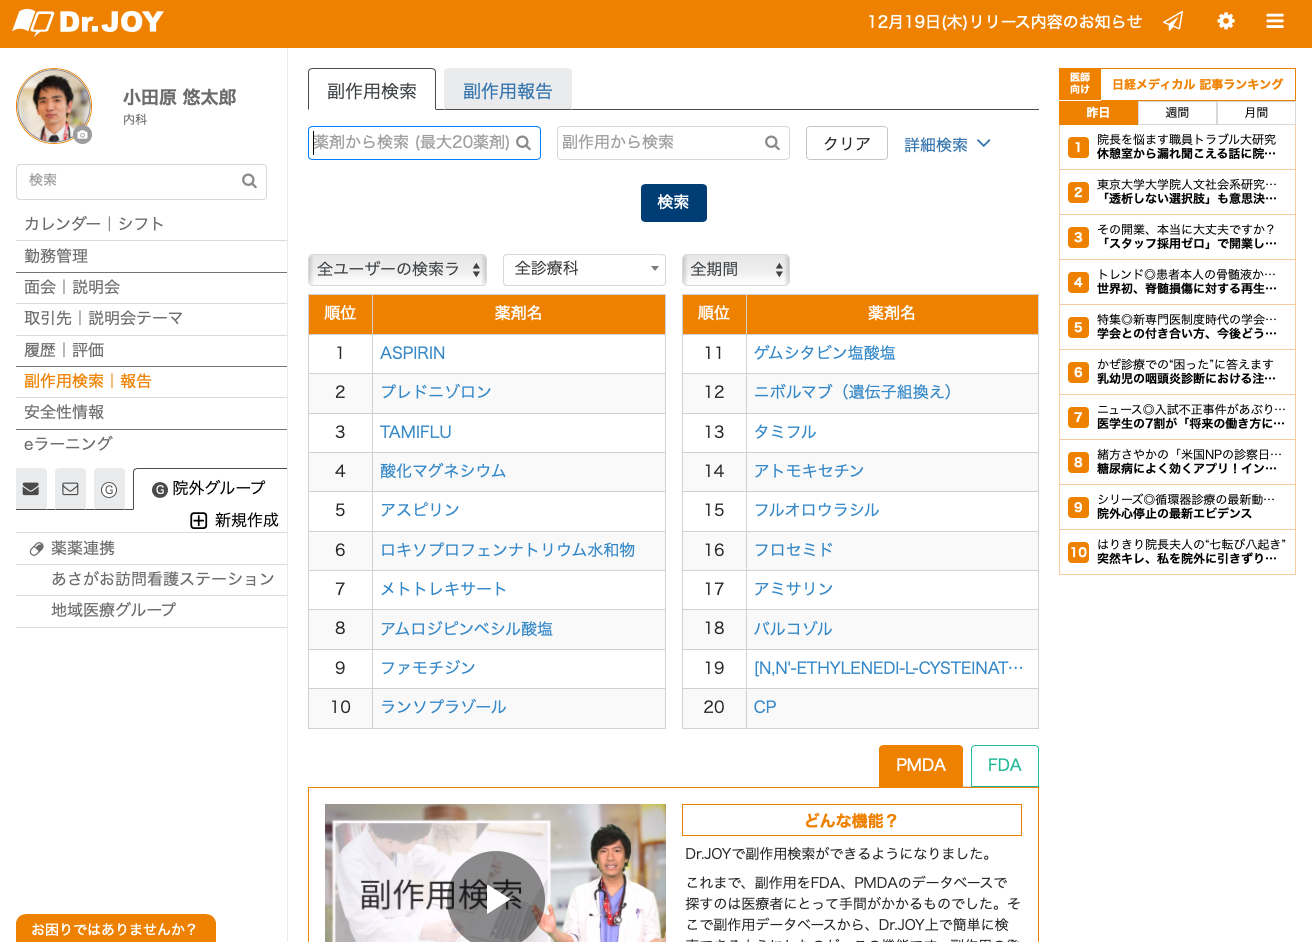The height and width of the screenshot is (942, 1312).
Task: Expand 詳細検索 advanced search options
Action: coord(947,144)
